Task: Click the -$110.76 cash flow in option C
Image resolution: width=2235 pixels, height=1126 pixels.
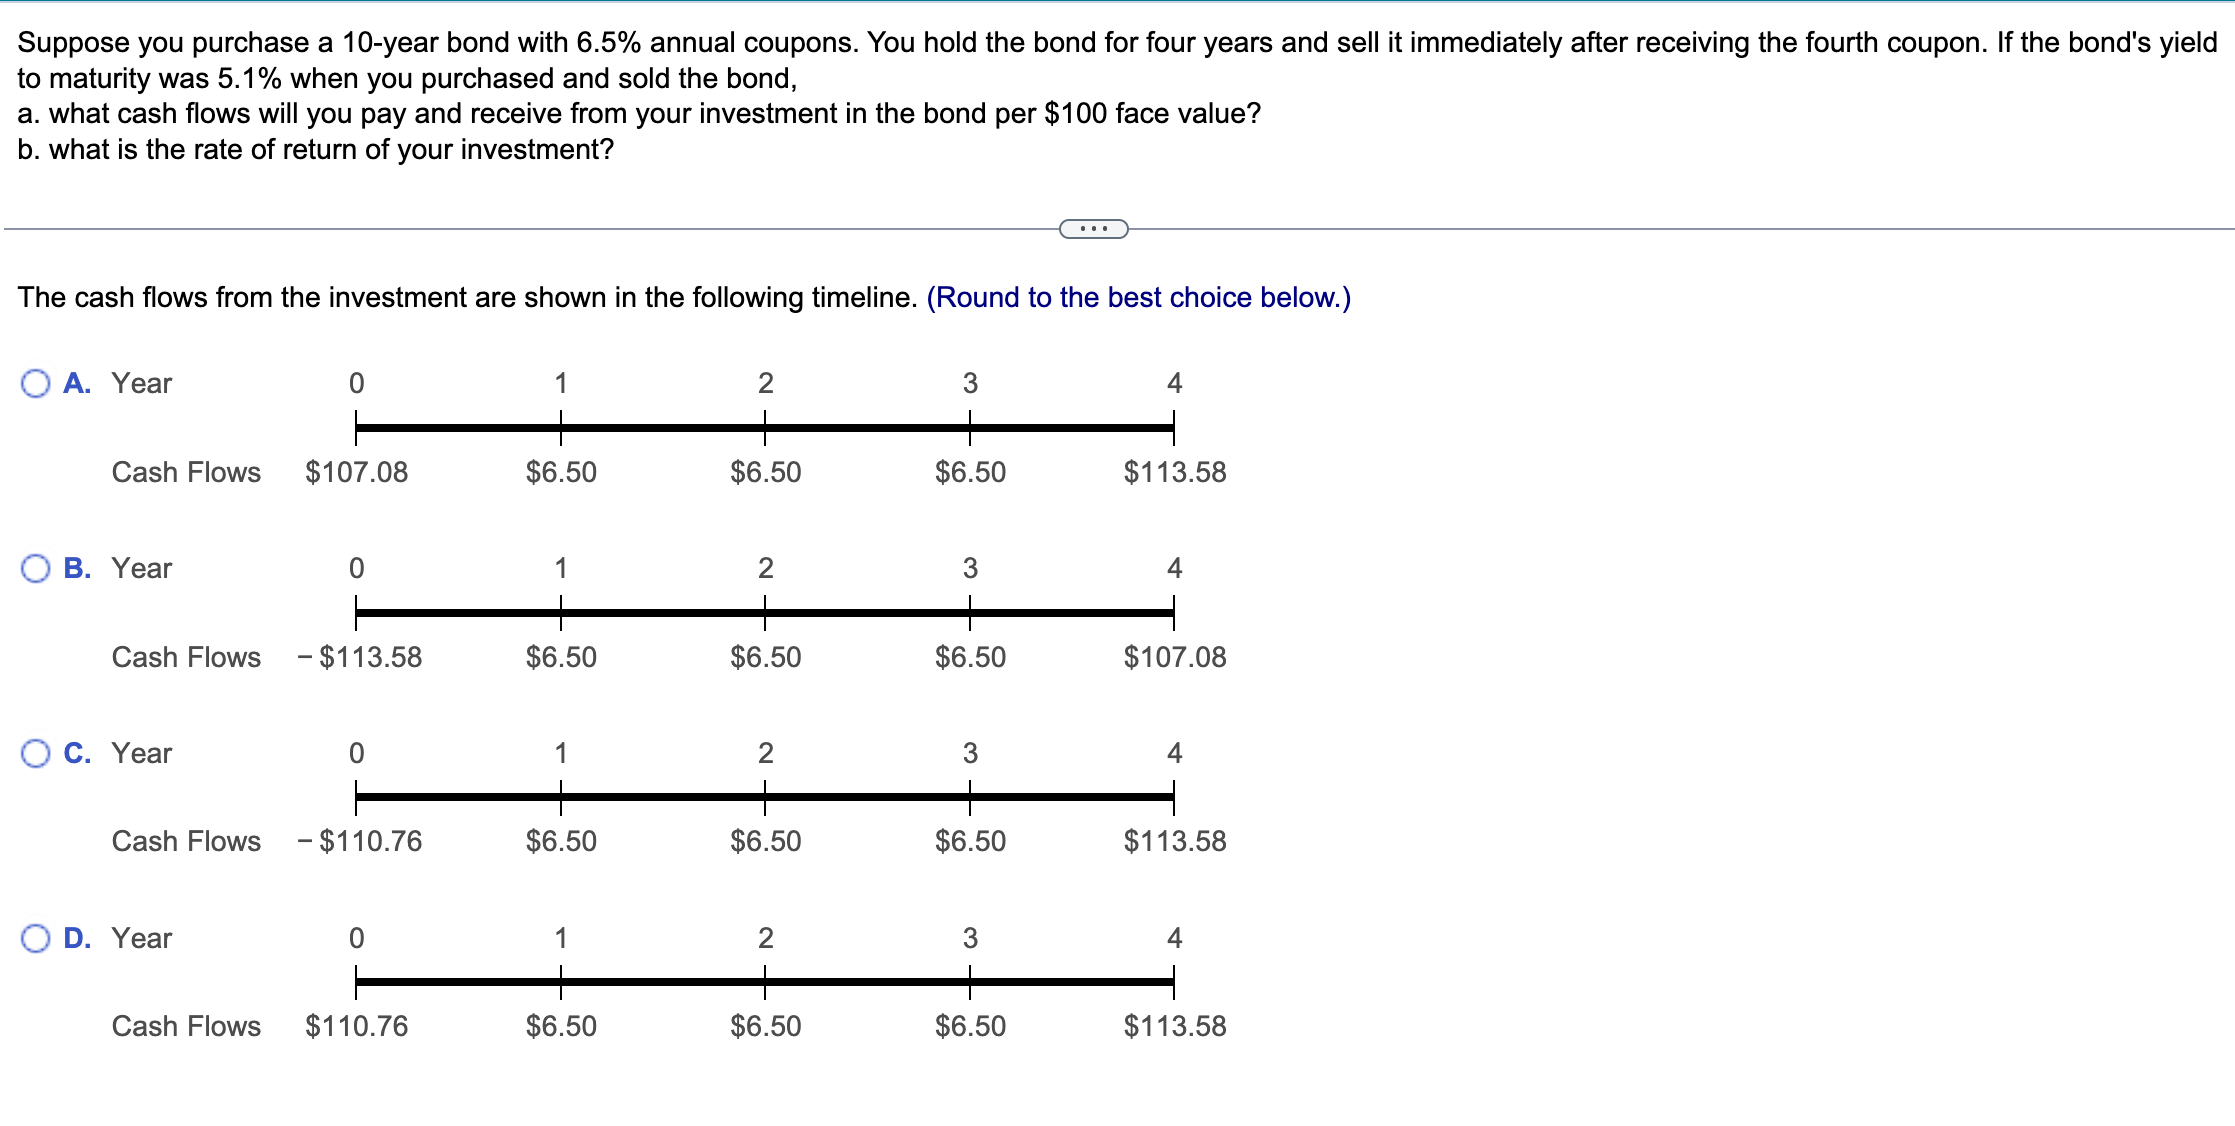Action: 361,841
